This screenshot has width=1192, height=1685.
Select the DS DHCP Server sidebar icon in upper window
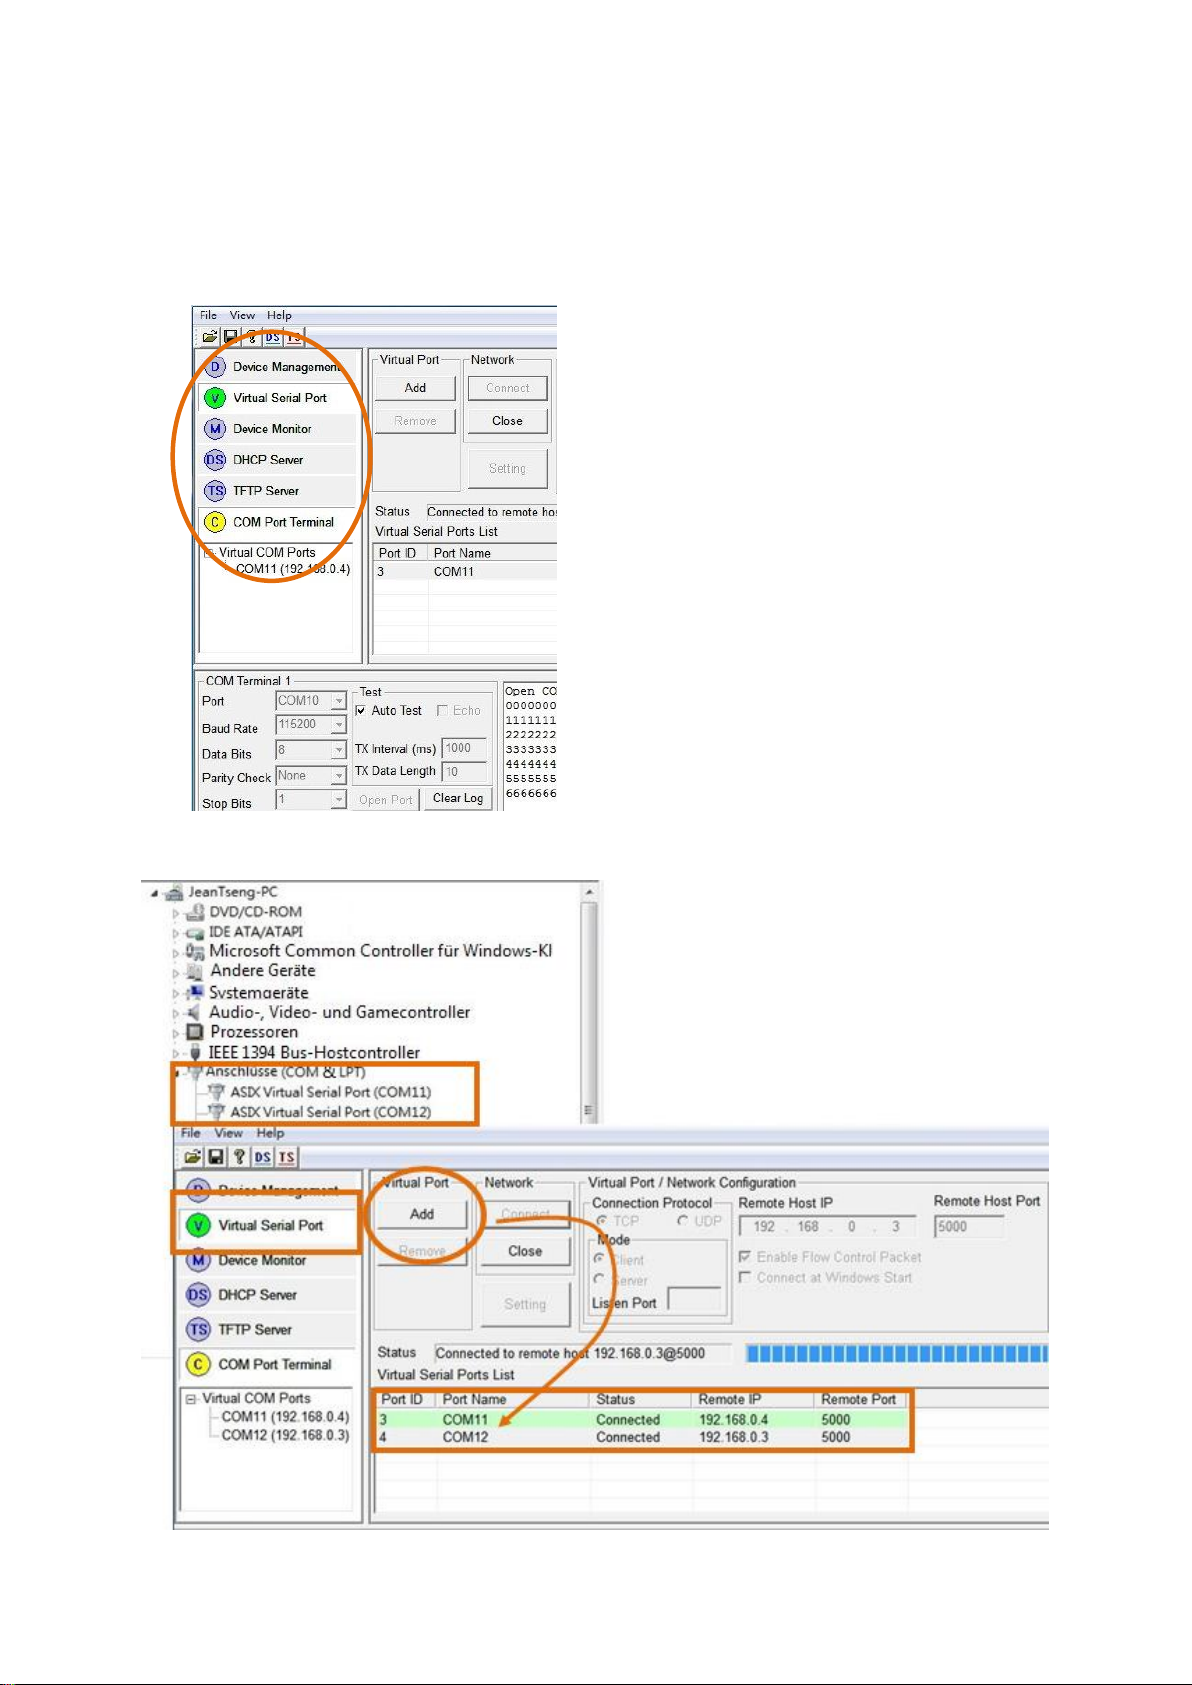click(x=215, y=460)
